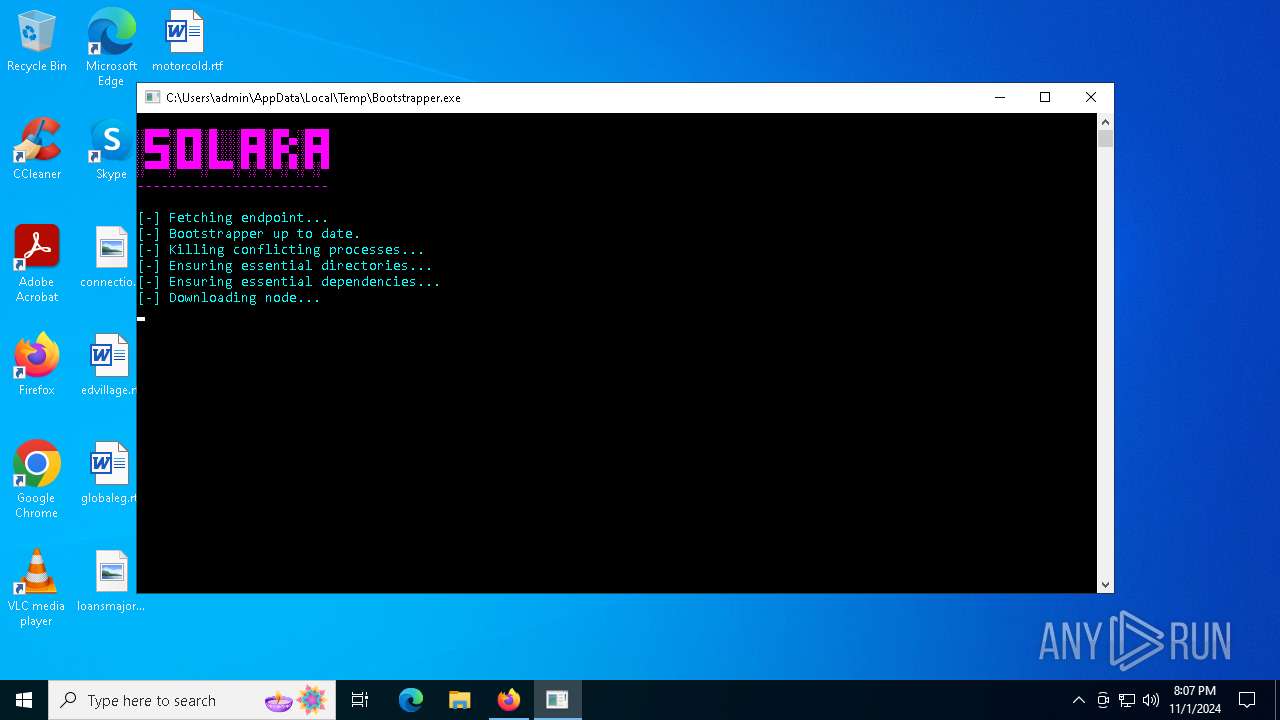Launch Microsoft Edge from desktop shortcut

pos(111,47)
